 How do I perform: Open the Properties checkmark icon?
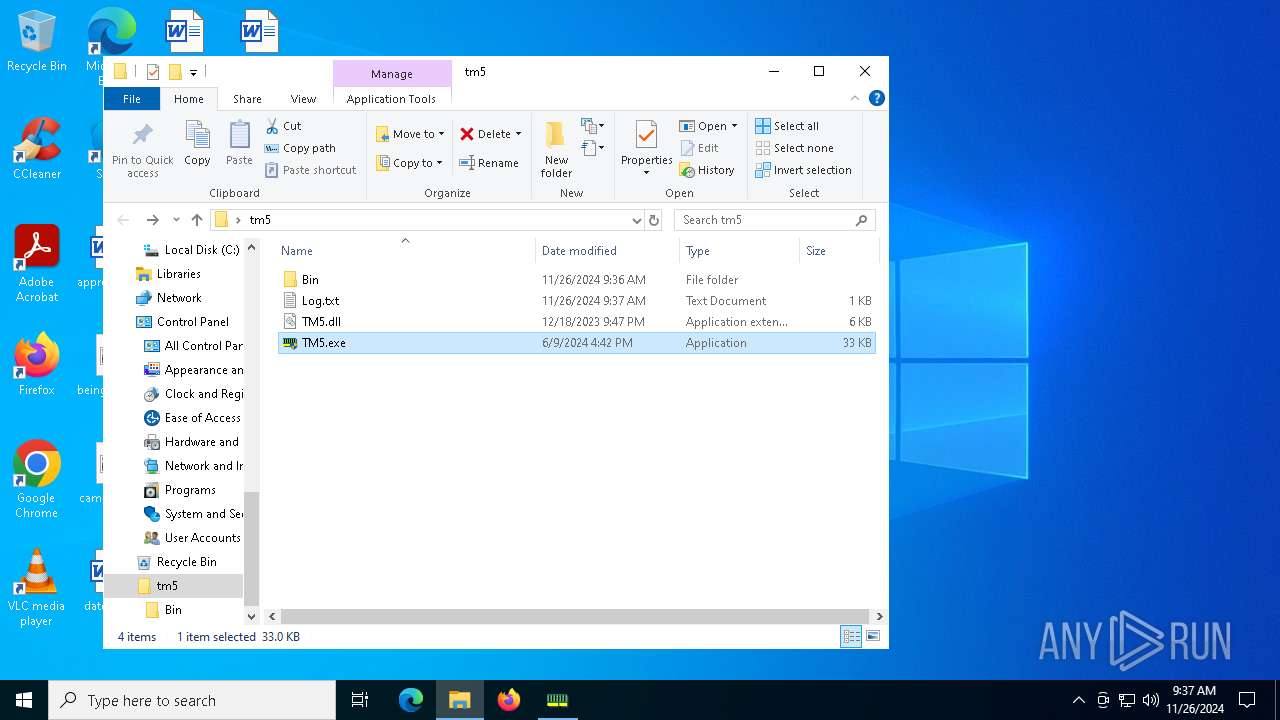coord(646,135)
